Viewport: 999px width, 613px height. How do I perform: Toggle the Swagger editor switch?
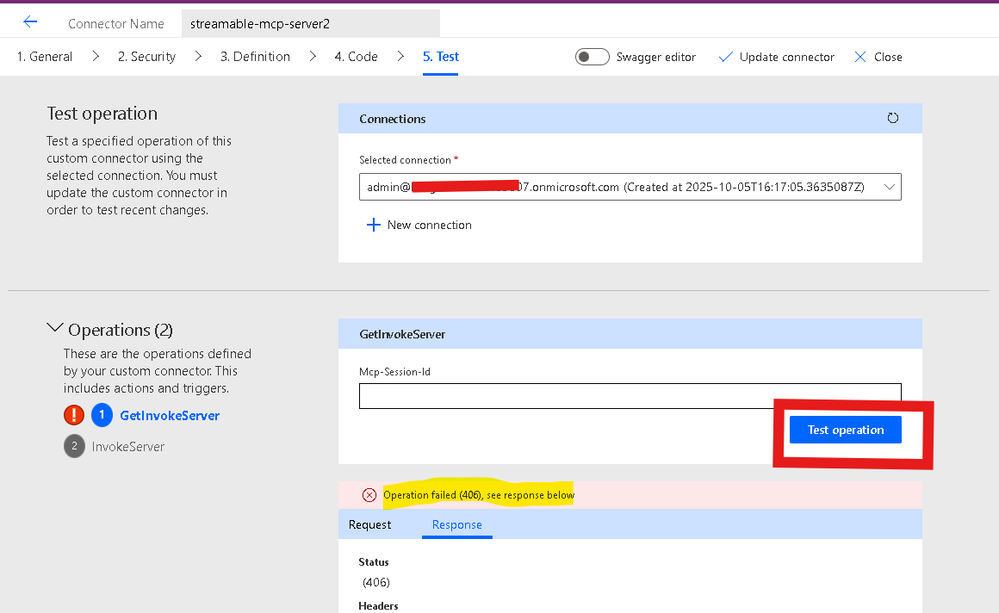point(592,57)
